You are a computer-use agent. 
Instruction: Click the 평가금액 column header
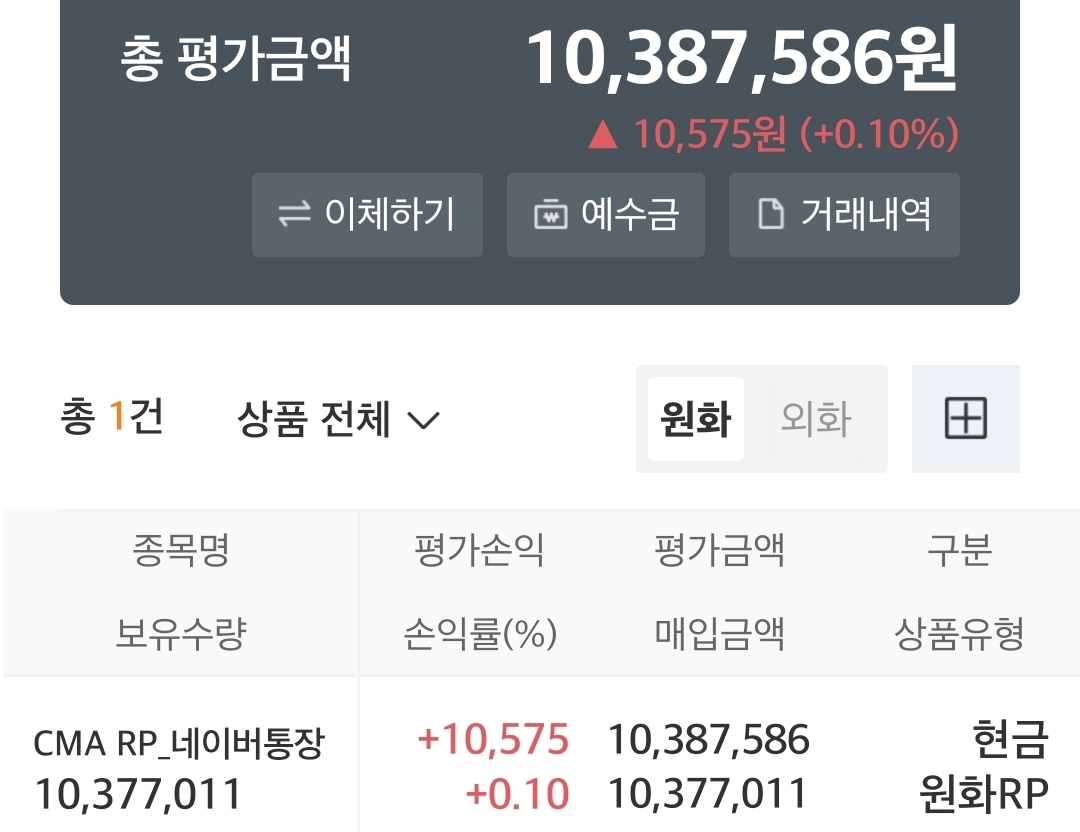click(720, 550)
